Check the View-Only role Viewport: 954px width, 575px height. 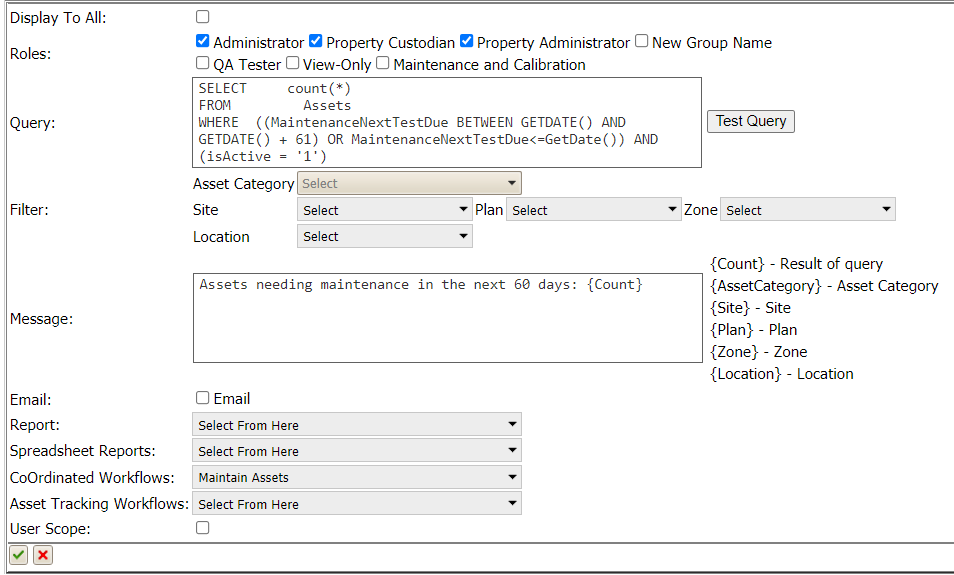tap(293, 63)
